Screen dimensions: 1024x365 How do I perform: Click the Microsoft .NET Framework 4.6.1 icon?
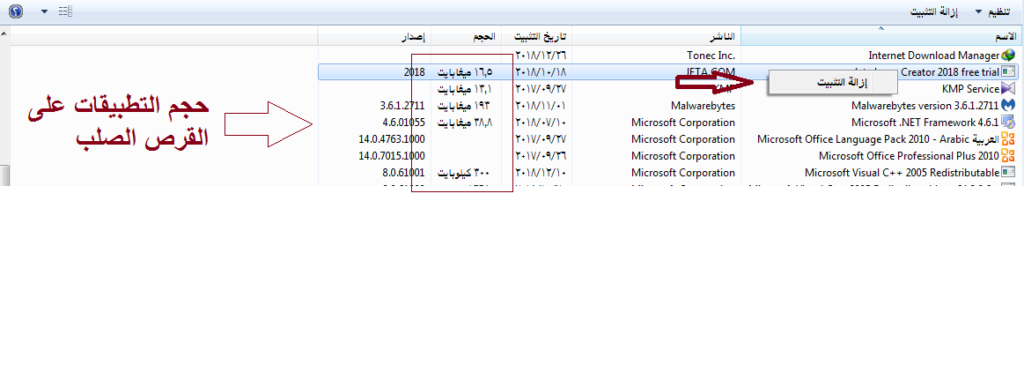point(1008,122)
